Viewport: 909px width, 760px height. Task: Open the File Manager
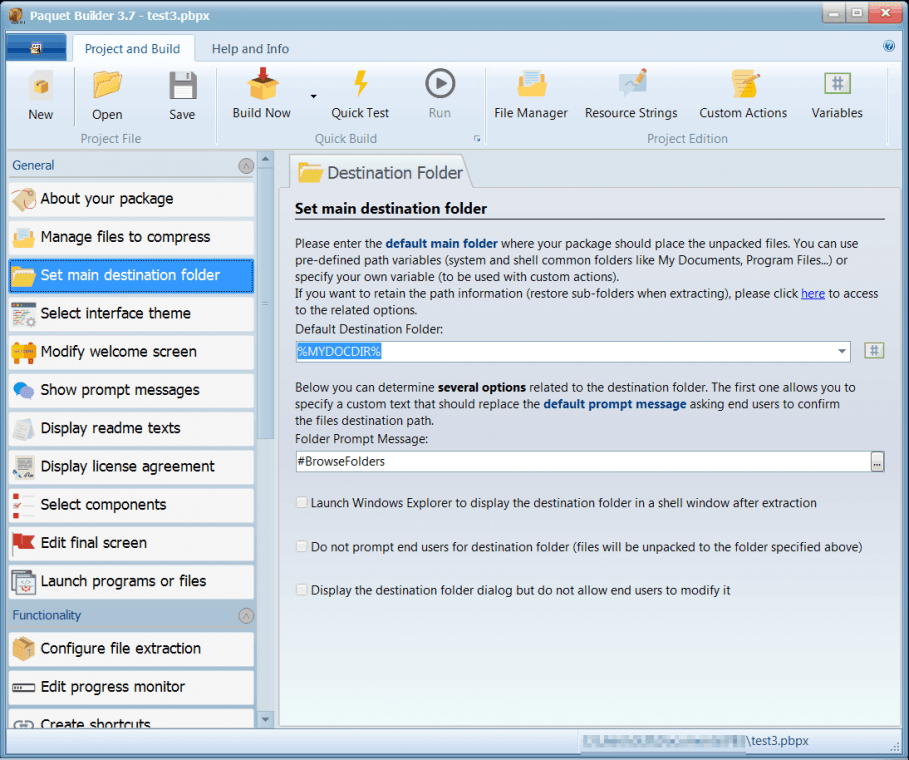(530, 95)
